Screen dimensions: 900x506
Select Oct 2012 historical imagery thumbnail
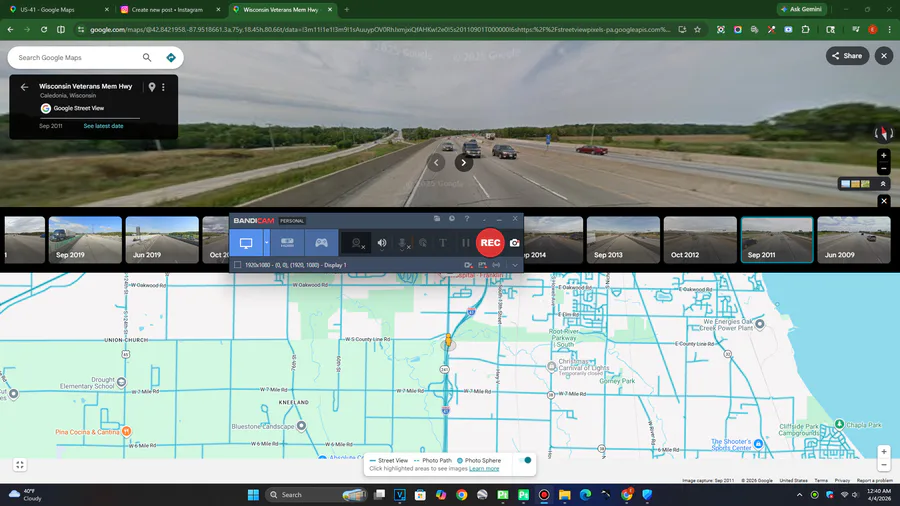[x=700, y=240]
